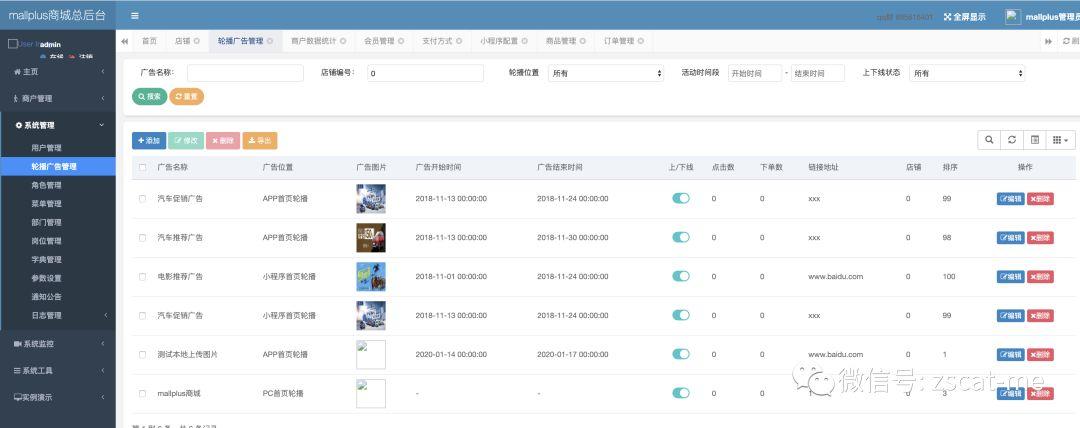
Task: Expand the 主页 sidebar menu
Action: click(58, 72)
